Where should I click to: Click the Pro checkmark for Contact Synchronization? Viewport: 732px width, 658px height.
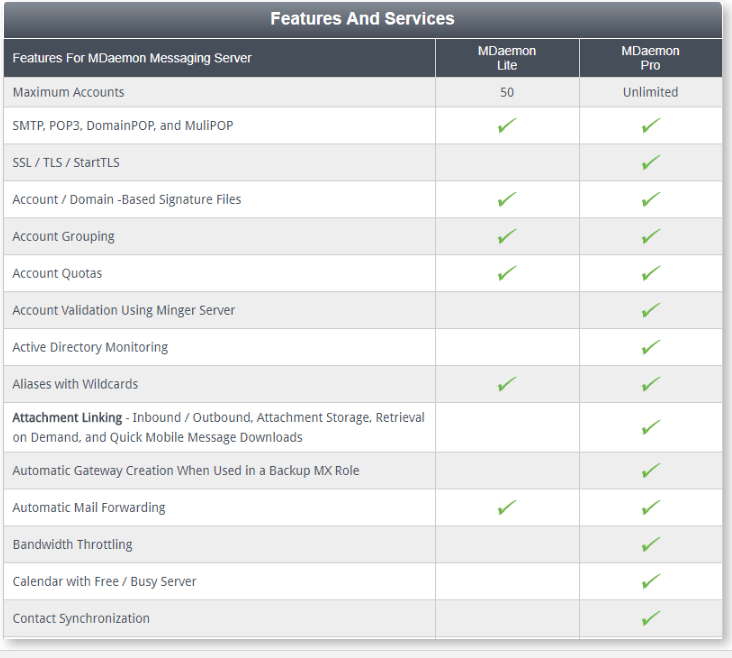(651, 618)
